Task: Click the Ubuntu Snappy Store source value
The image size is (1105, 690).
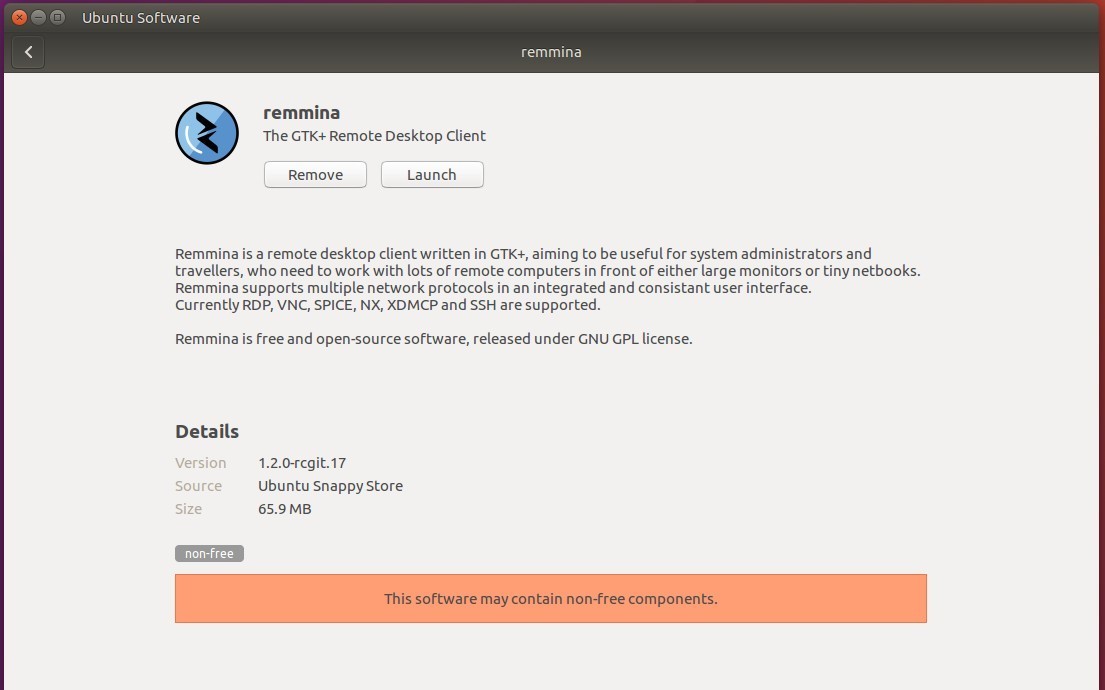Action: pyautogui.click(x=330, y=486)
